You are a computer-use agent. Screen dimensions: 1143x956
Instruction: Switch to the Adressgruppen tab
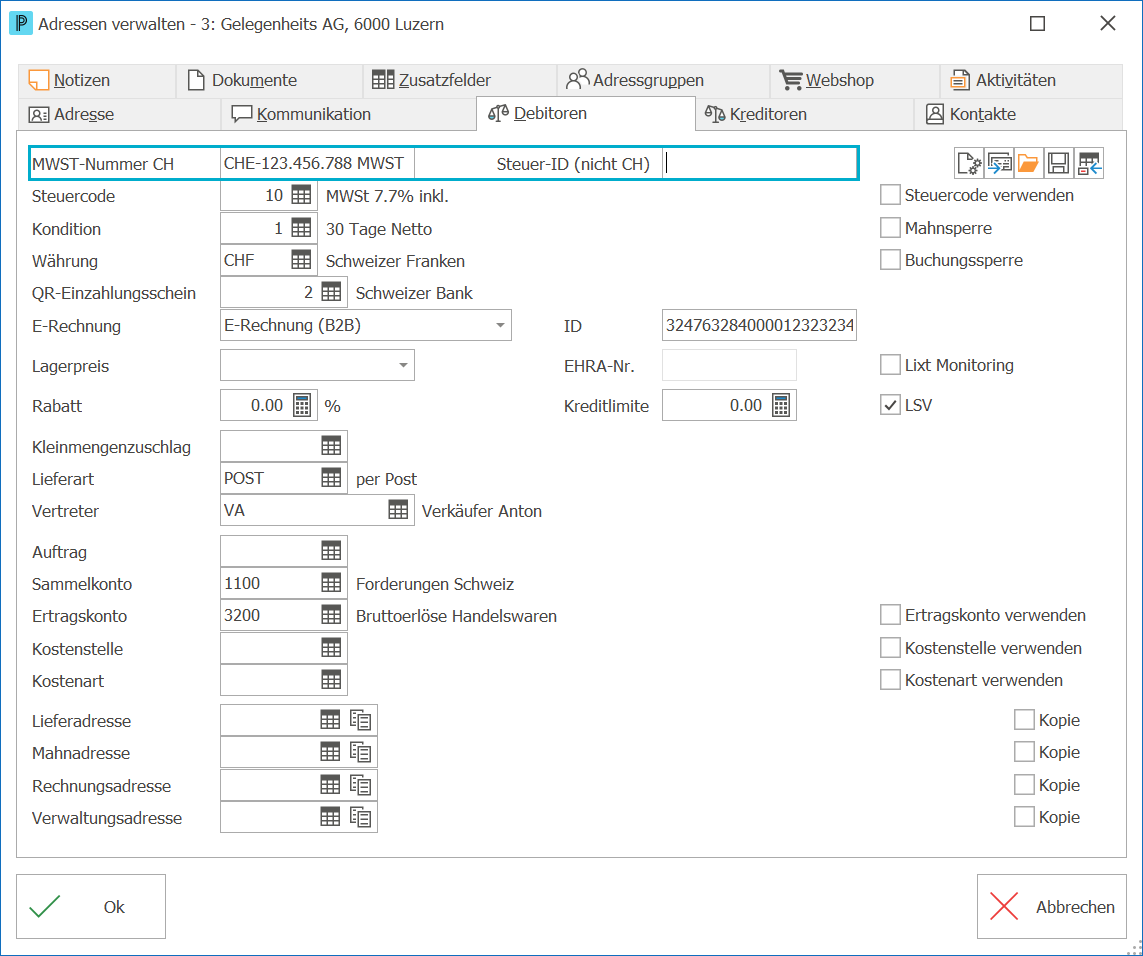pos(663,80)
